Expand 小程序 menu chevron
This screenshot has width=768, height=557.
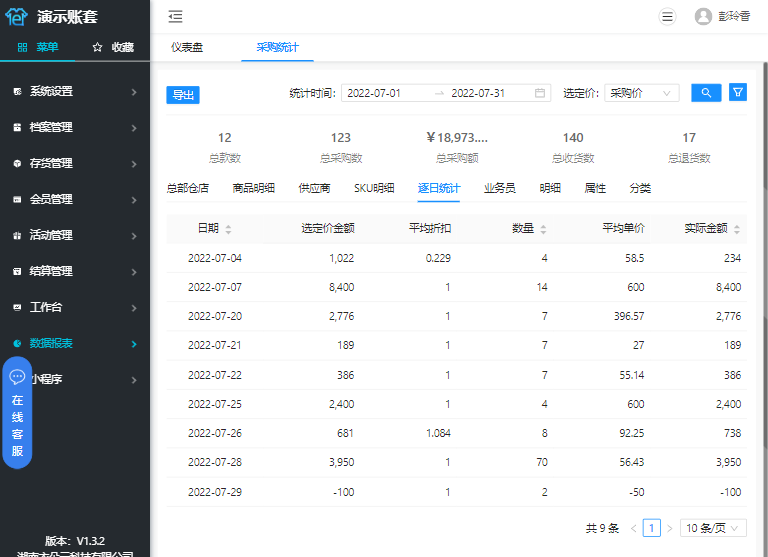[x=134, y=380]
